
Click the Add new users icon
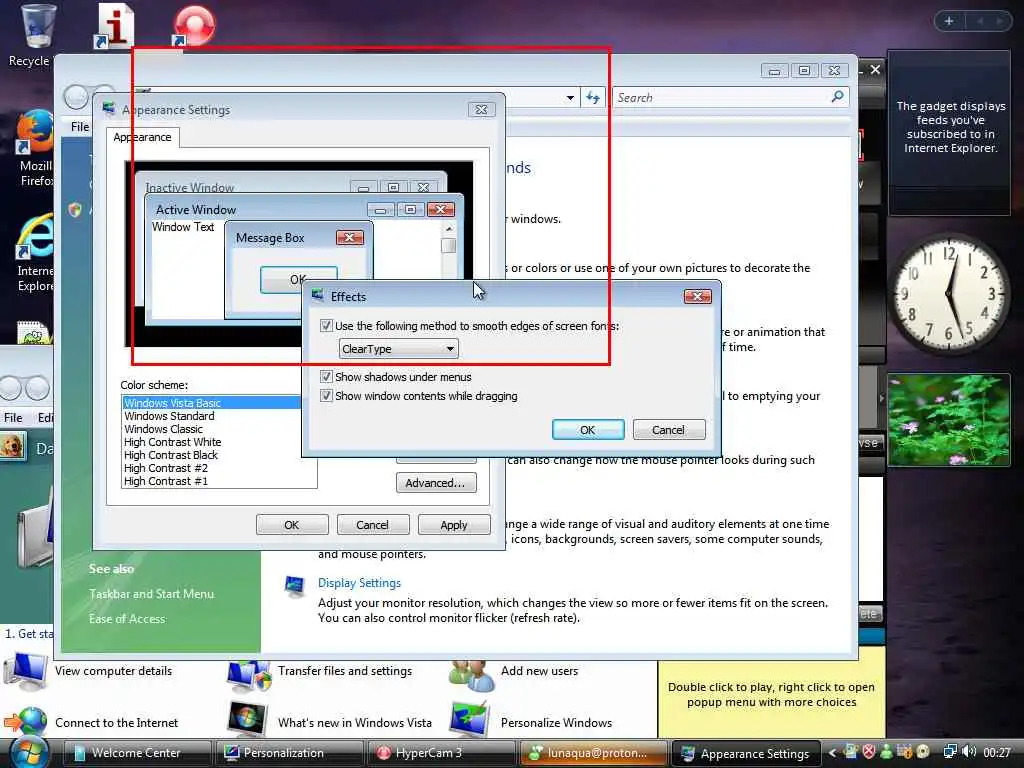(x=472, y=675)
